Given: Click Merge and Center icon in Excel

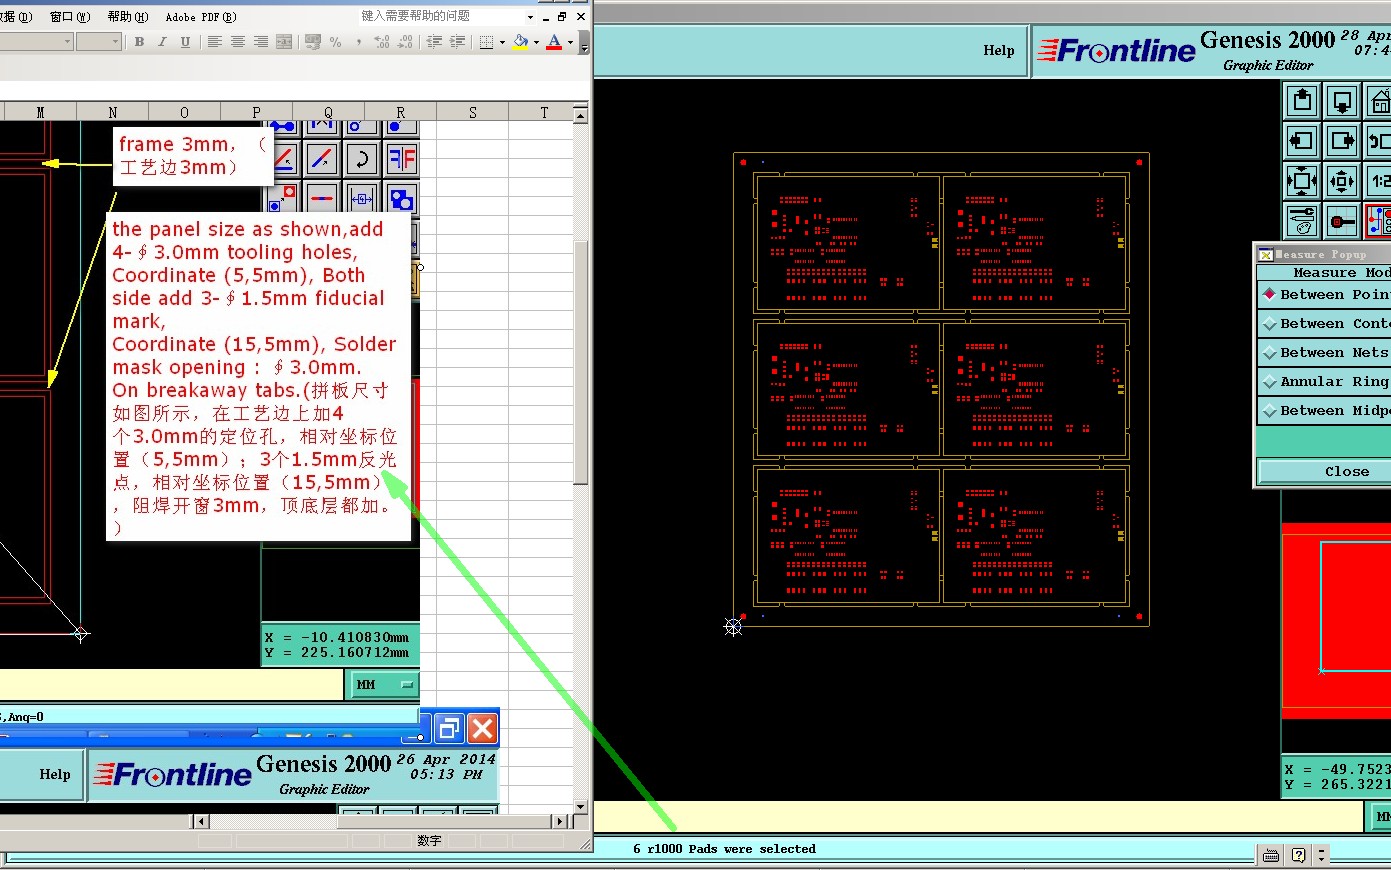Looking at the screenshot, I should point(284,42).
